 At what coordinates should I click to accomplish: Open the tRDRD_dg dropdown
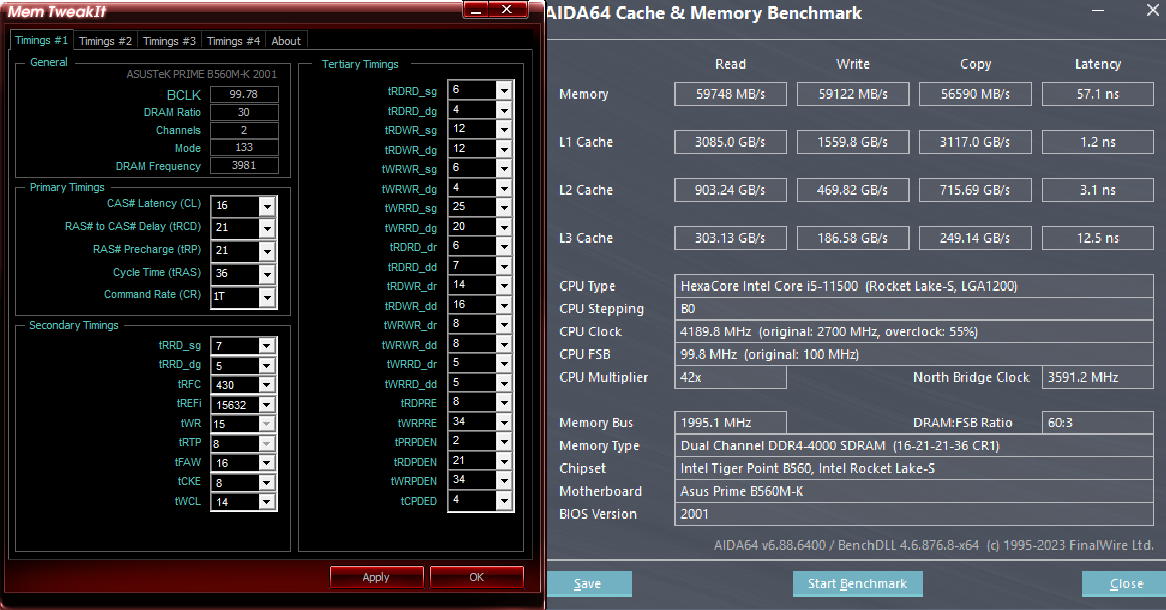pos(504,110)
